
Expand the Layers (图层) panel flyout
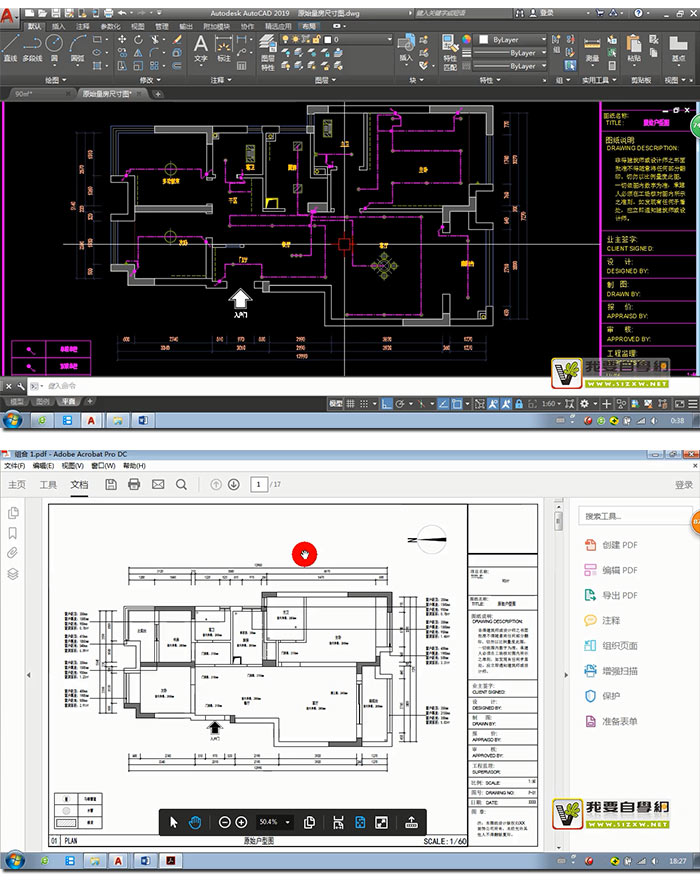pos(326,80)
